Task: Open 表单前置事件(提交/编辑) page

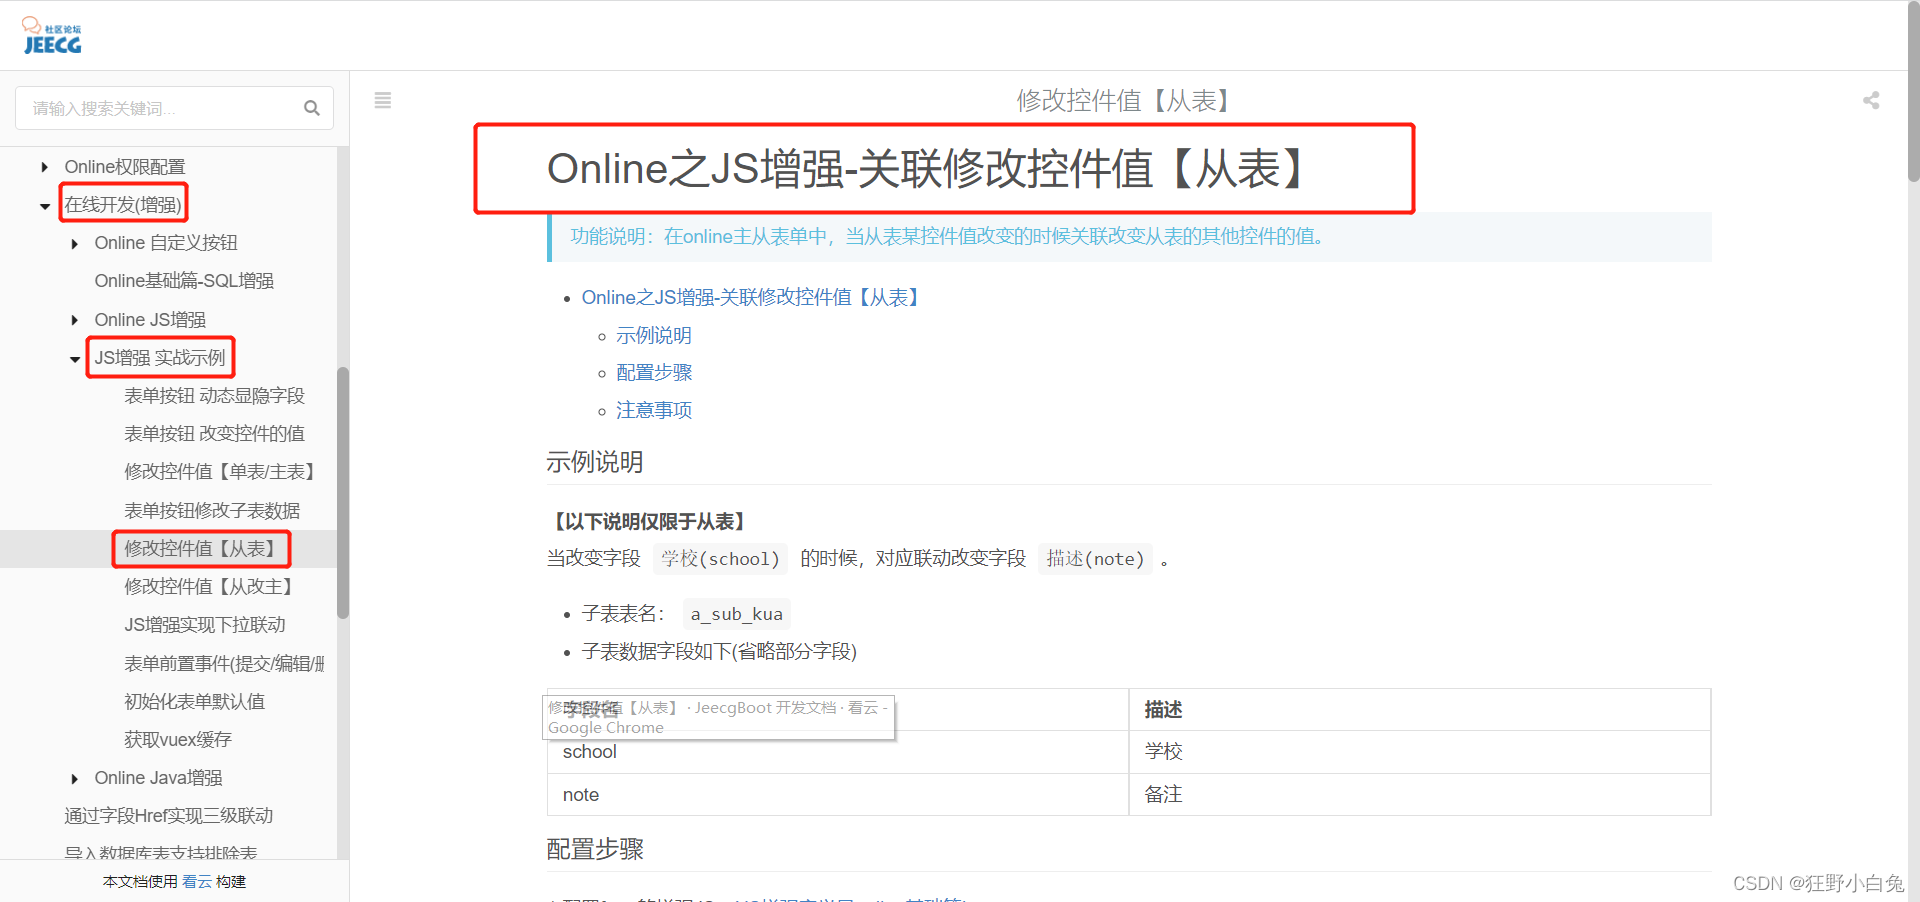Action: click(224, 664)
